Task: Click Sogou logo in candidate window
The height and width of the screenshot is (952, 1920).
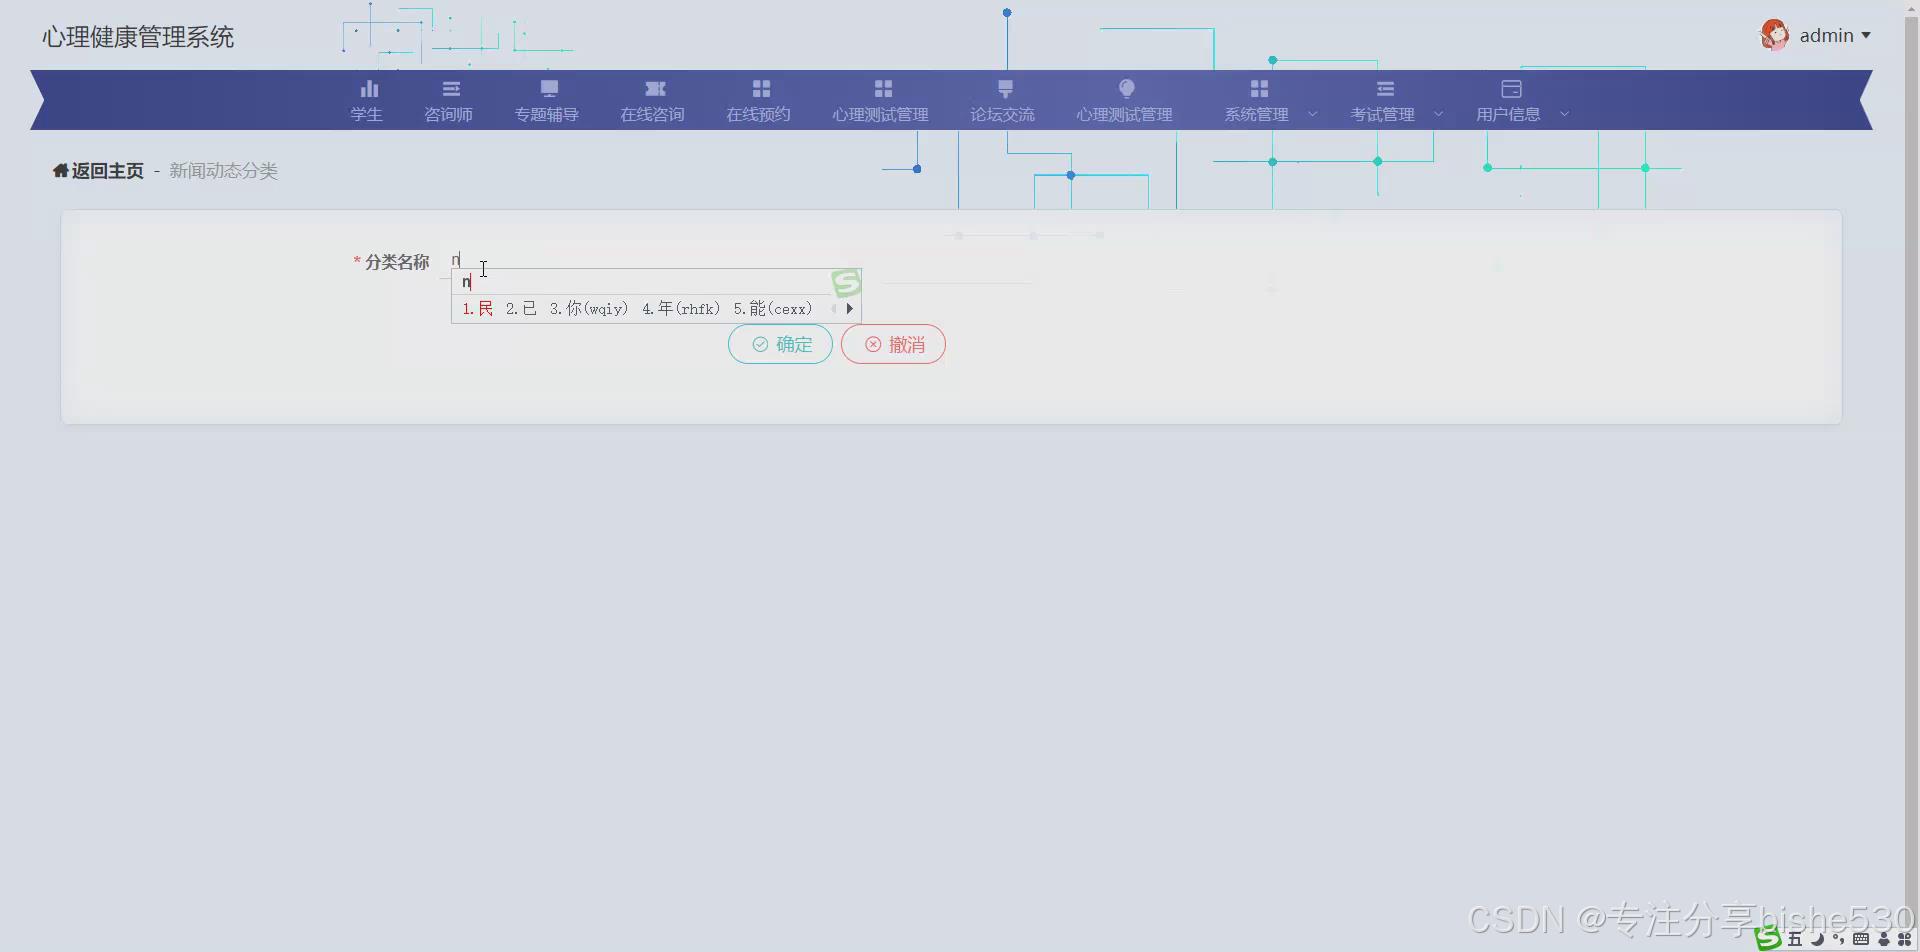Action: [x=846, y=283]
